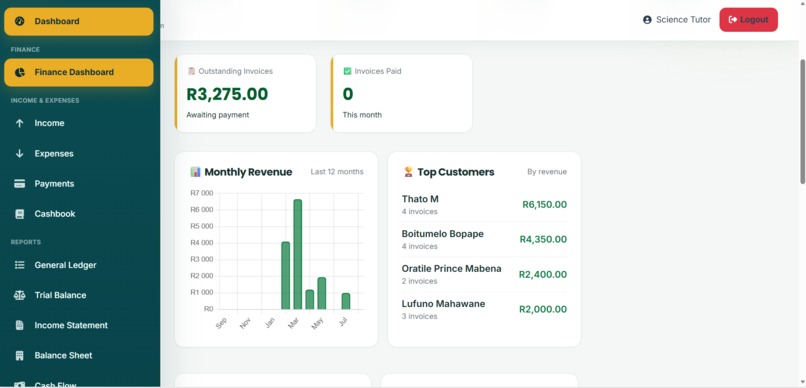Click the Last 12 months label
This screenshot has width=806, height=388.
337,172
